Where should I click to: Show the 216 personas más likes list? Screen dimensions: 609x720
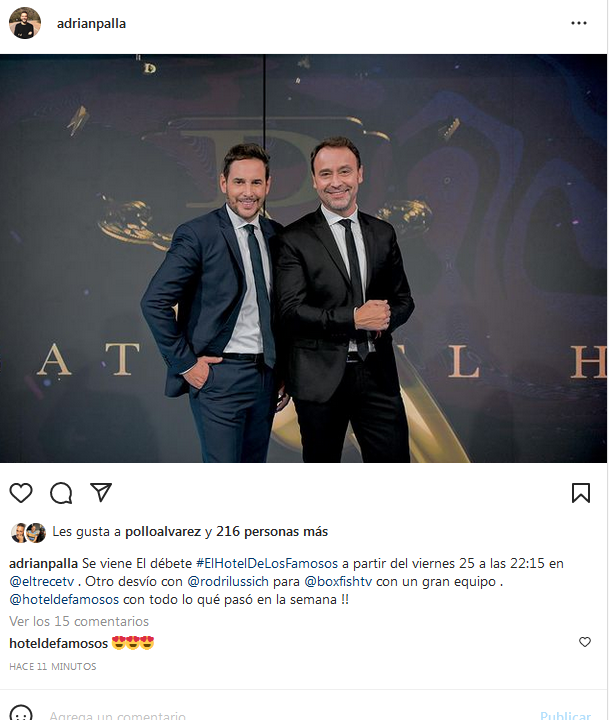(x=272, y=531)
